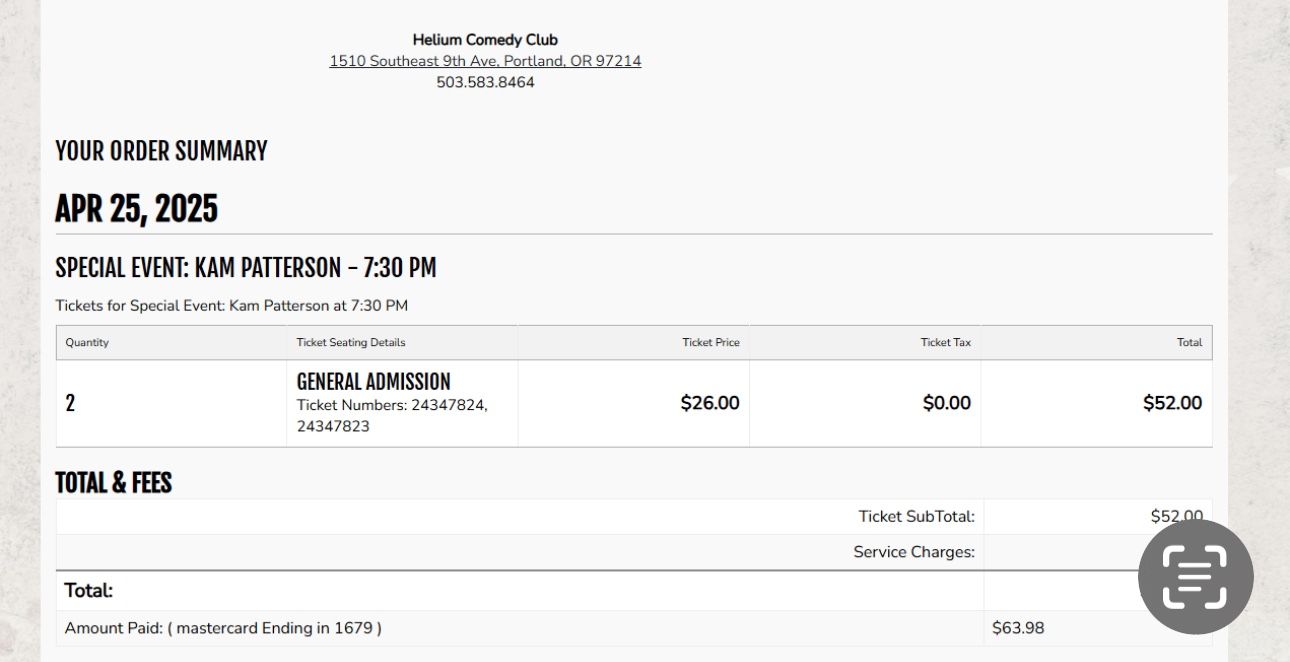1290x662 pixels.
Task: Click the Ticket SubTotal label
Action: 916,517
